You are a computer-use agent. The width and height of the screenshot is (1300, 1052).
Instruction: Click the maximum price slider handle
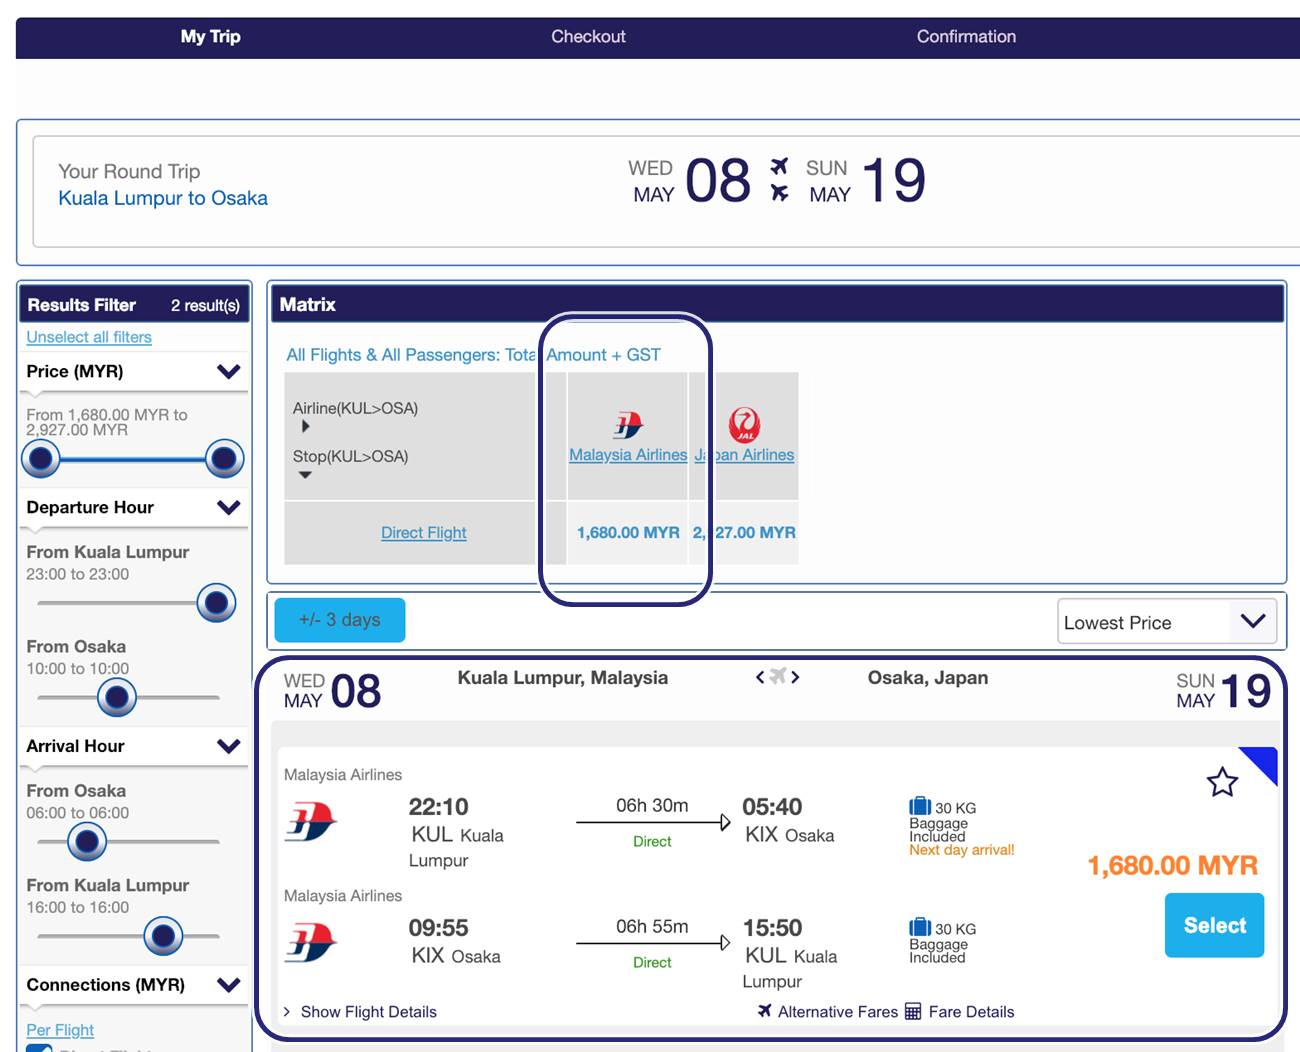(x=224, y=459)
